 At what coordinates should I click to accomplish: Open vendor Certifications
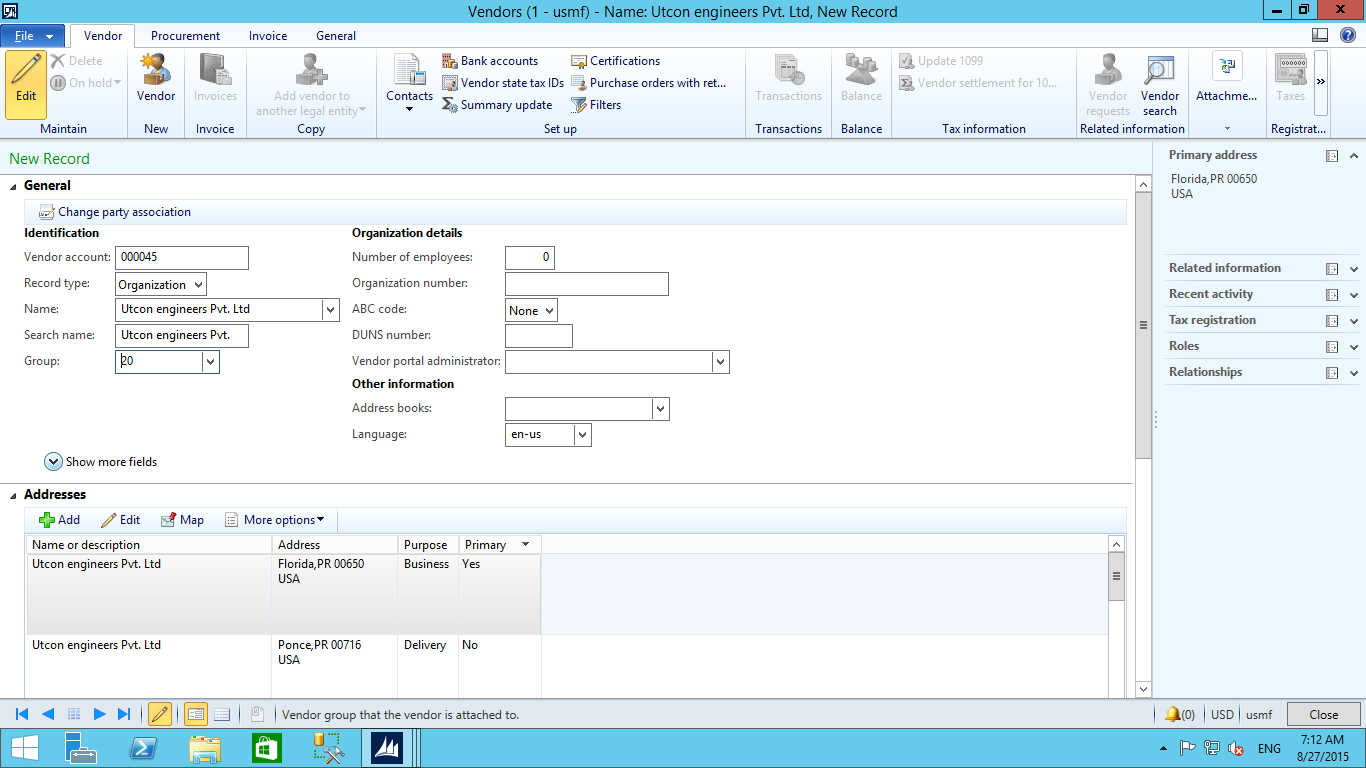[x=616, y=61]
